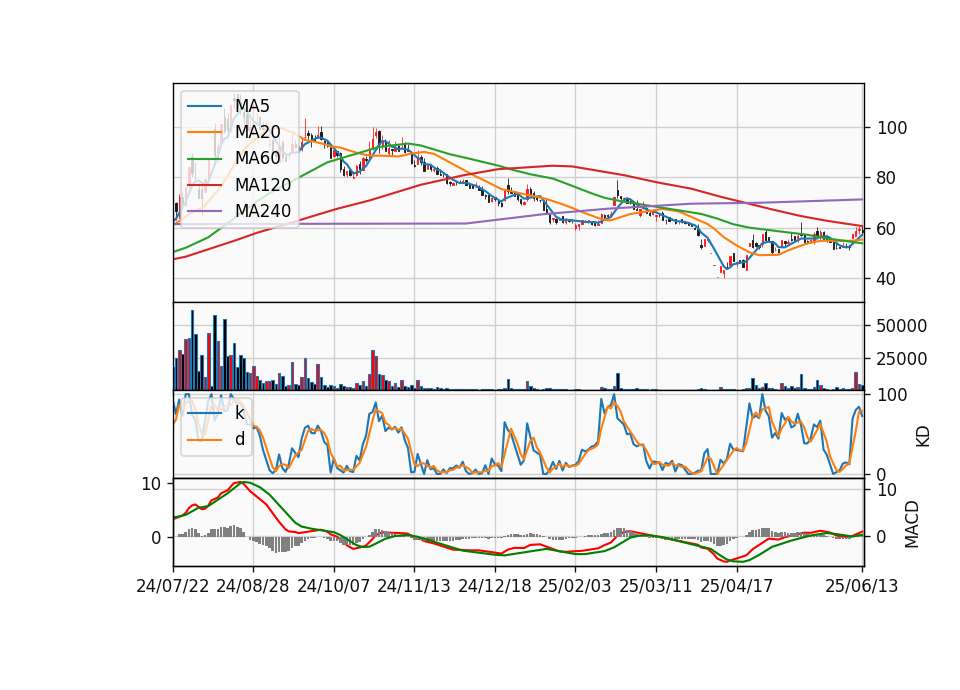The image size is (960, 690).
Task: Click the 25000 volume axis label
Action: pyautogui.click(x=901, y=359)
